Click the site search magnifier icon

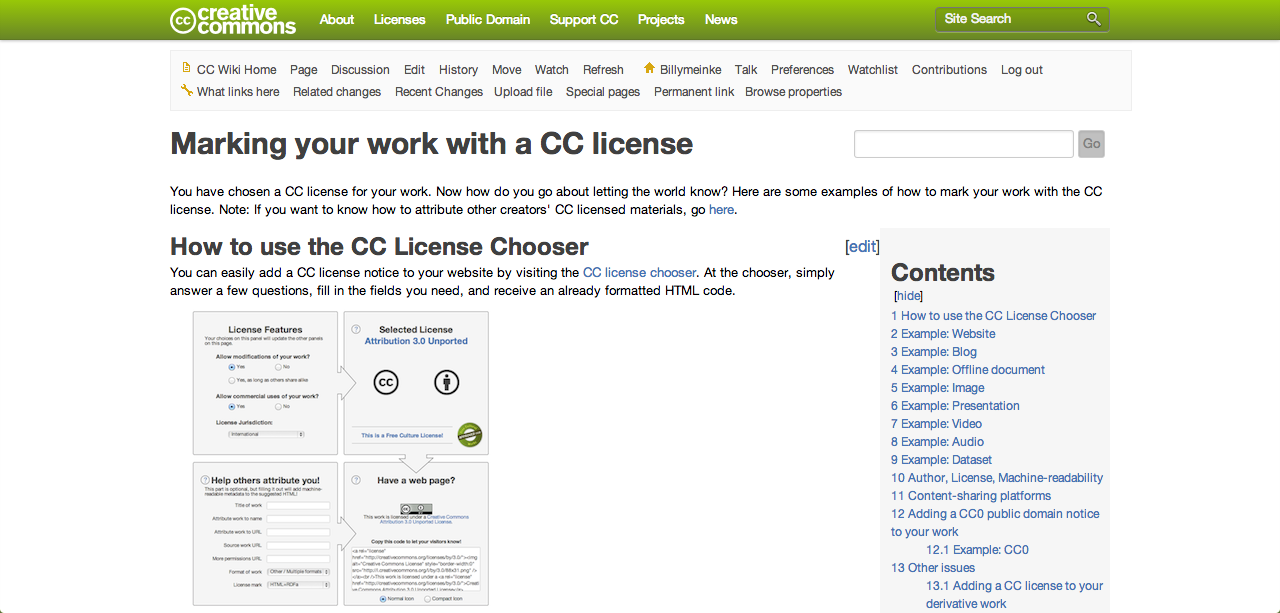coord(1093,19)
